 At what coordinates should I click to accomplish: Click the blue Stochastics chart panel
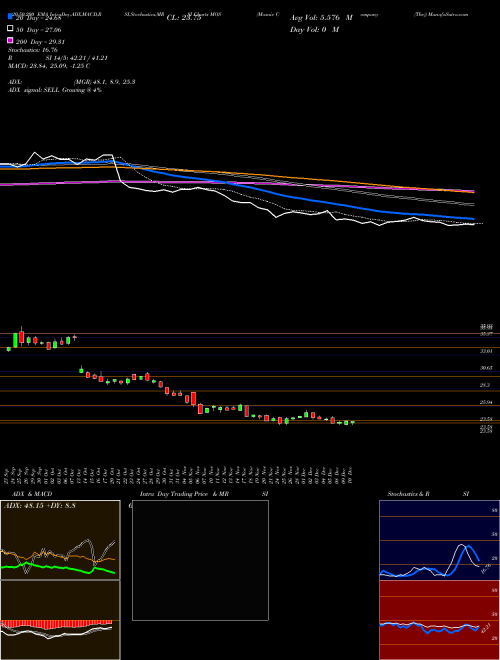pos(439,540)
